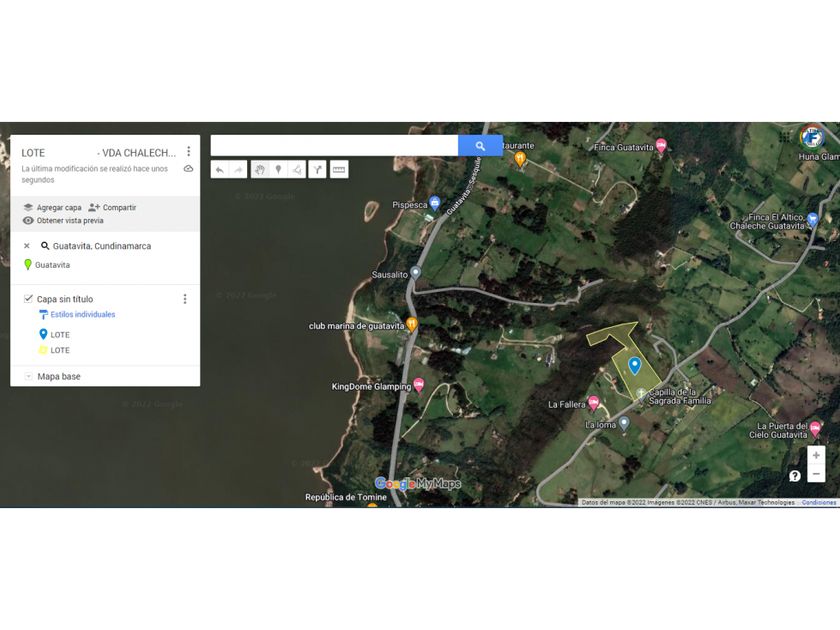
Task: Zoom in with the plus button
Action: 816,455
